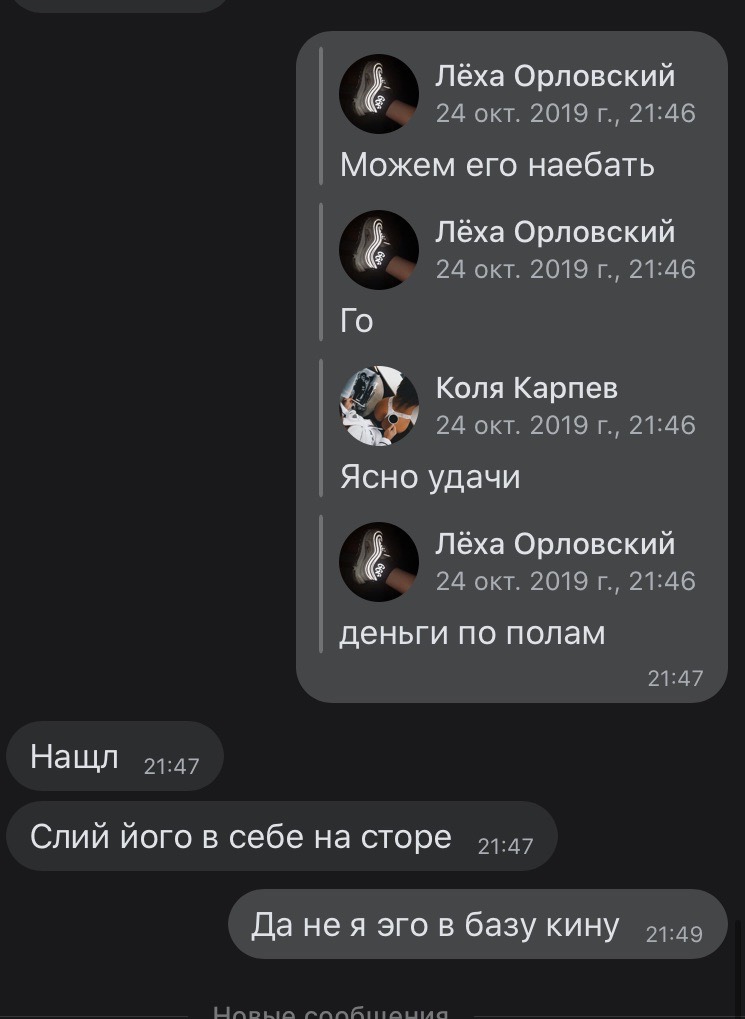Viewport: 745px width, 1019px height.
Task: Tap the 'Ясно удачи' forwarded message
Action: [430, 477]
